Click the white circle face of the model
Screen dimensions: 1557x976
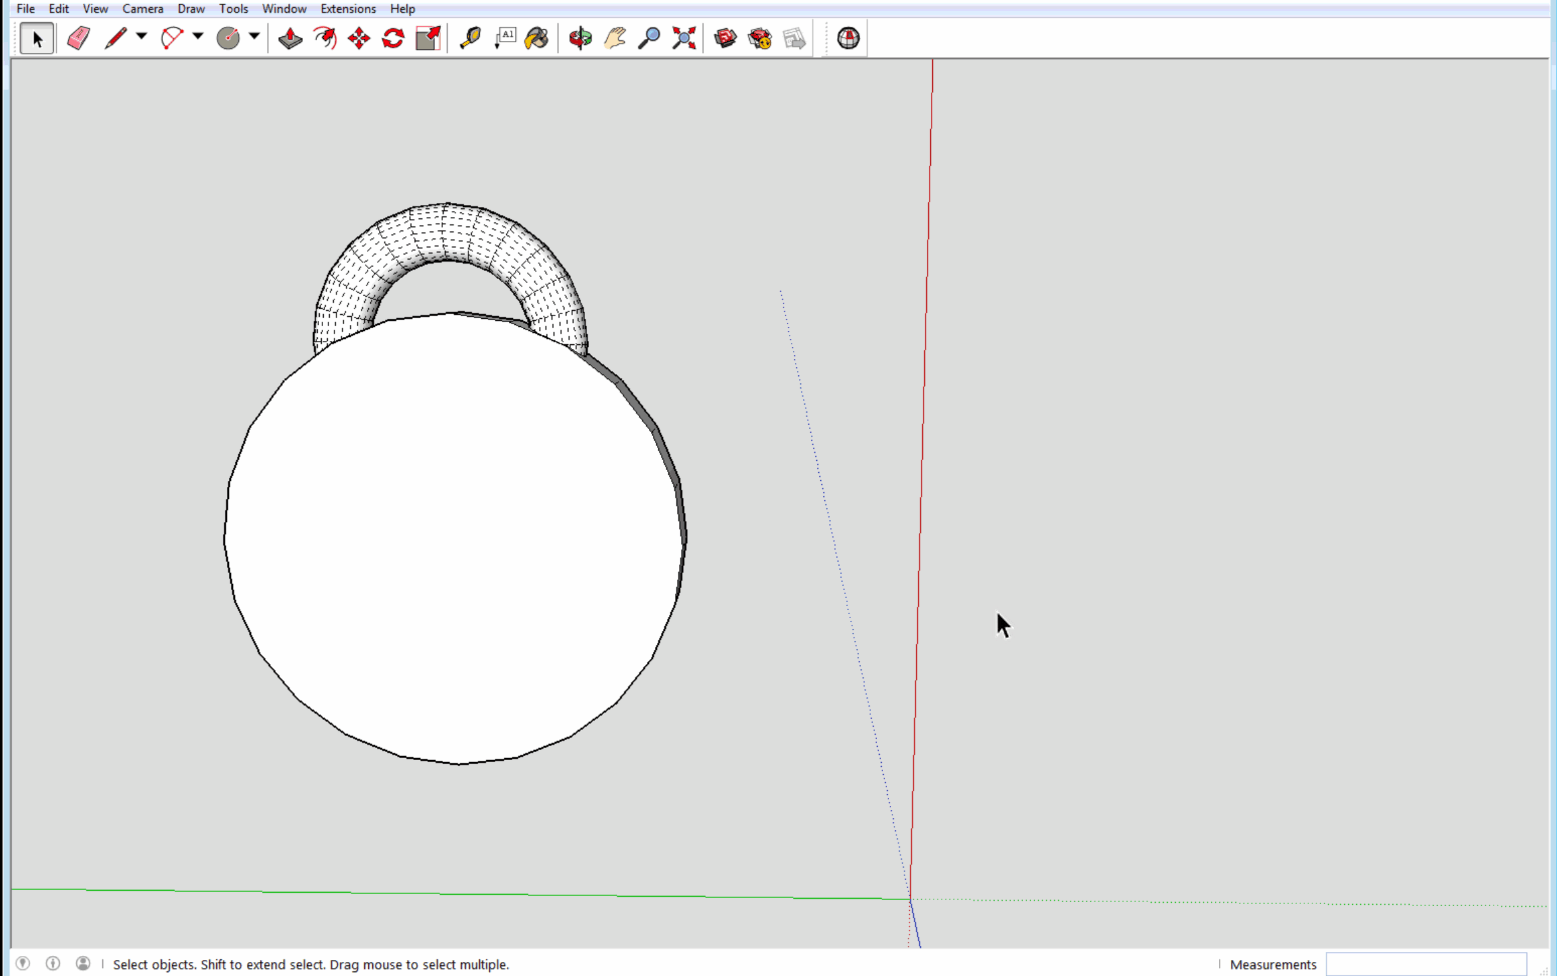pos(455,540)
